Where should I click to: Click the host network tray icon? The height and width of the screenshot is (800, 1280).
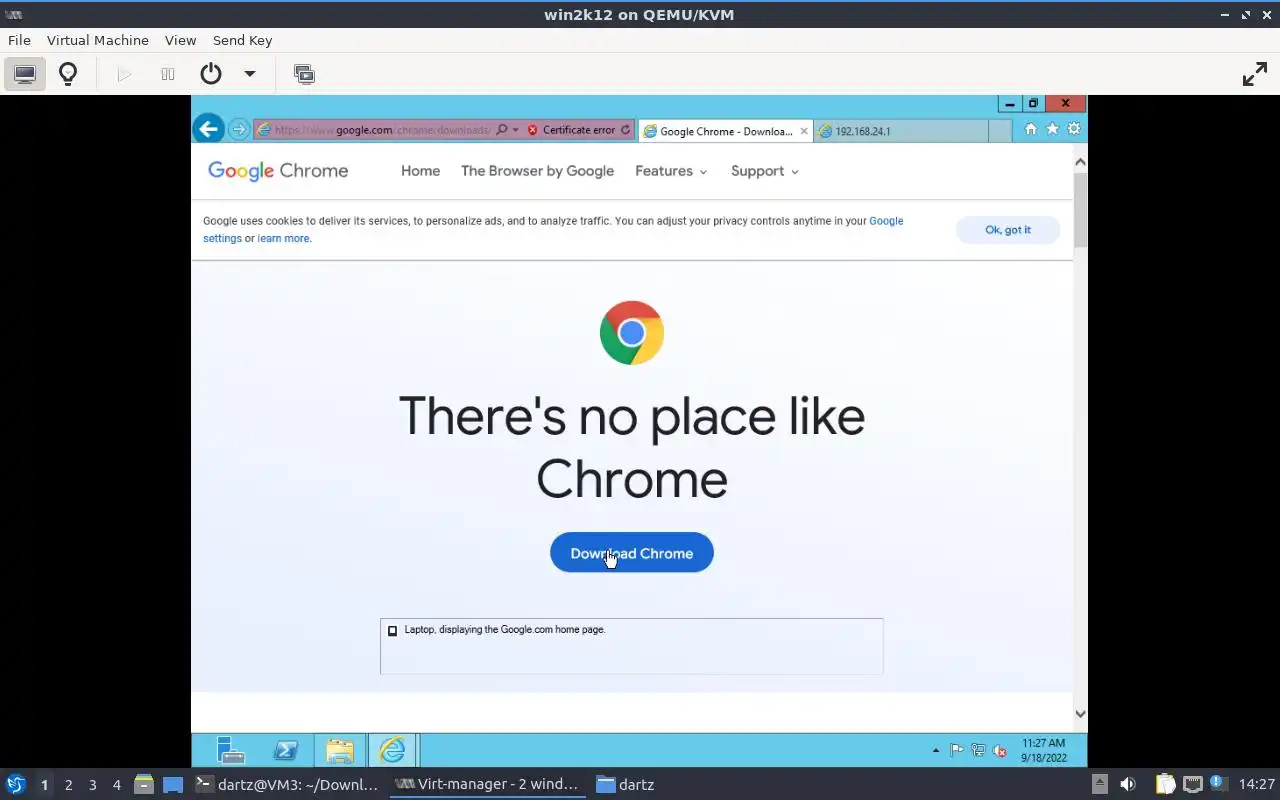coord(1192,784)
